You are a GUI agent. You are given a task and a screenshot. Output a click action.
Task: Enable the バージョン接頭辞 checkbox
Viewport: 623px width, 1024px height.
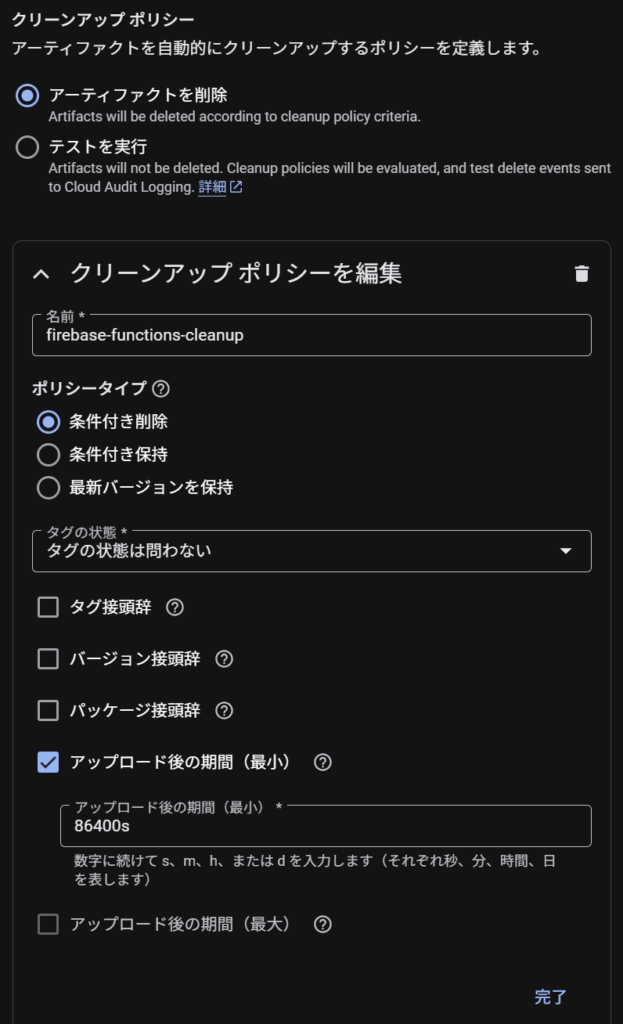(x=48, y=659)
